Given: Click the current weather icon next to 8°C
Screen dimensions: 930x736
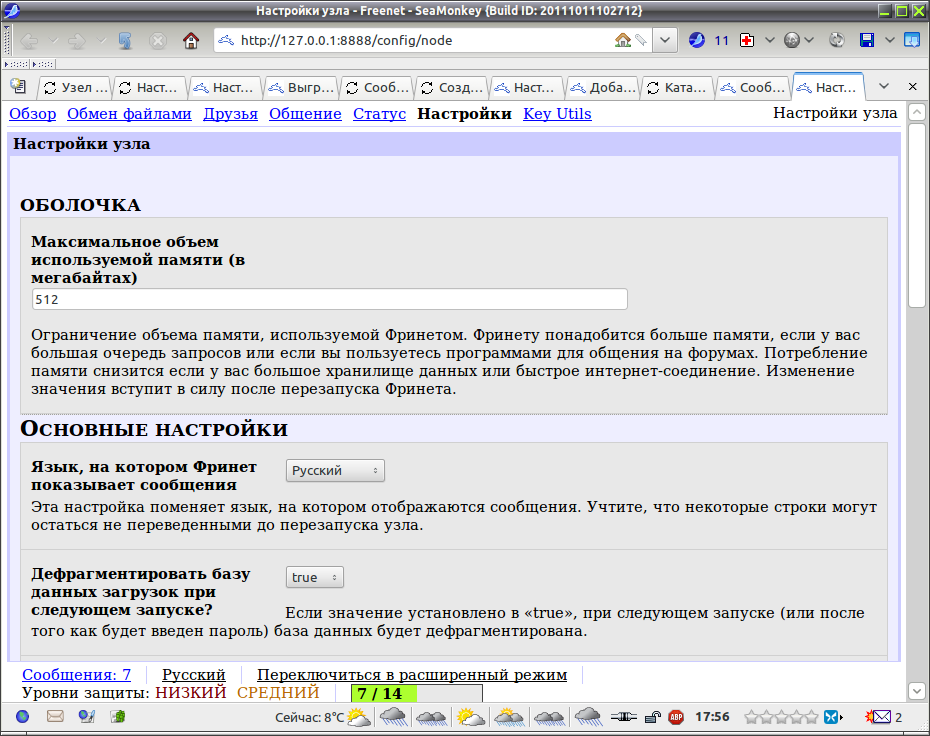Looking at the screenshot, I should 359,718.
